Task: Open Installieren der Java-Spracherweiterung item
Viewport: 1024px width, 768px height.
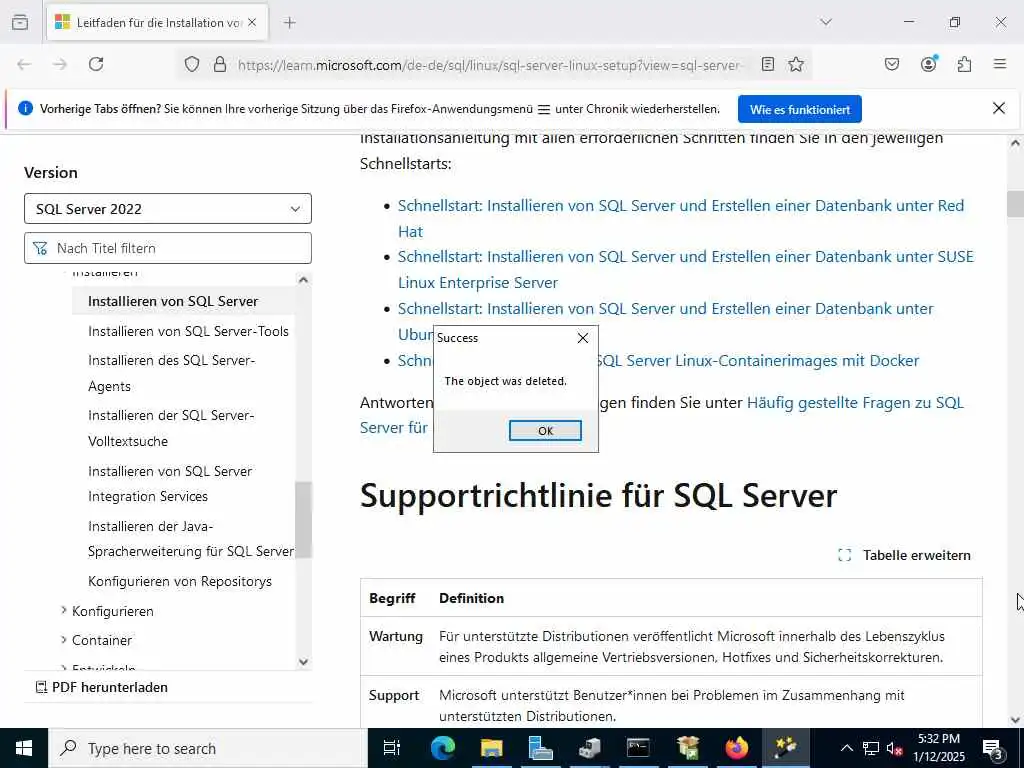Action: [x=191, y=539]
